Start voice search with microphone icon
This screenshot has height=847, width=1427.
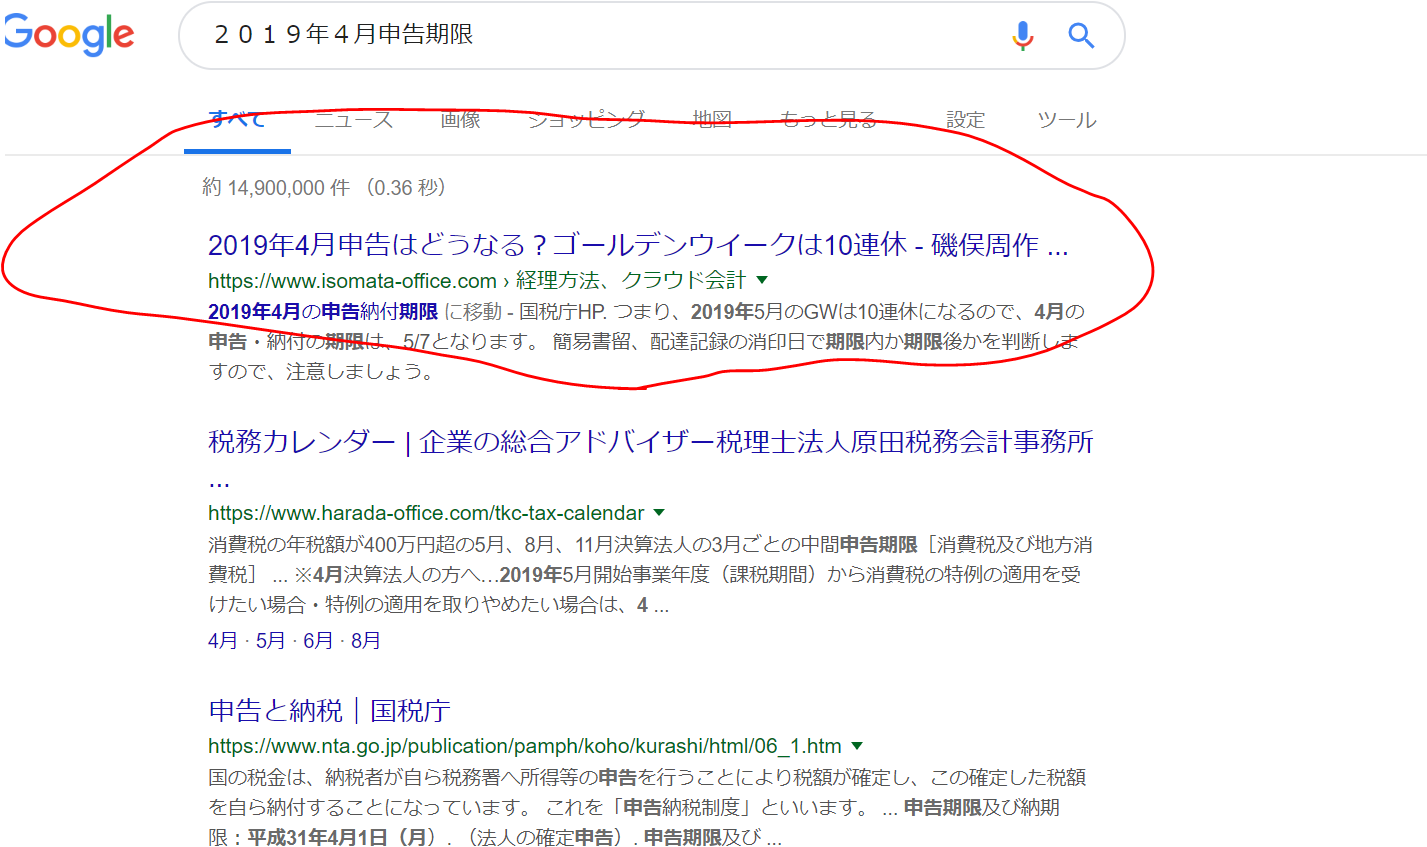1022,36
